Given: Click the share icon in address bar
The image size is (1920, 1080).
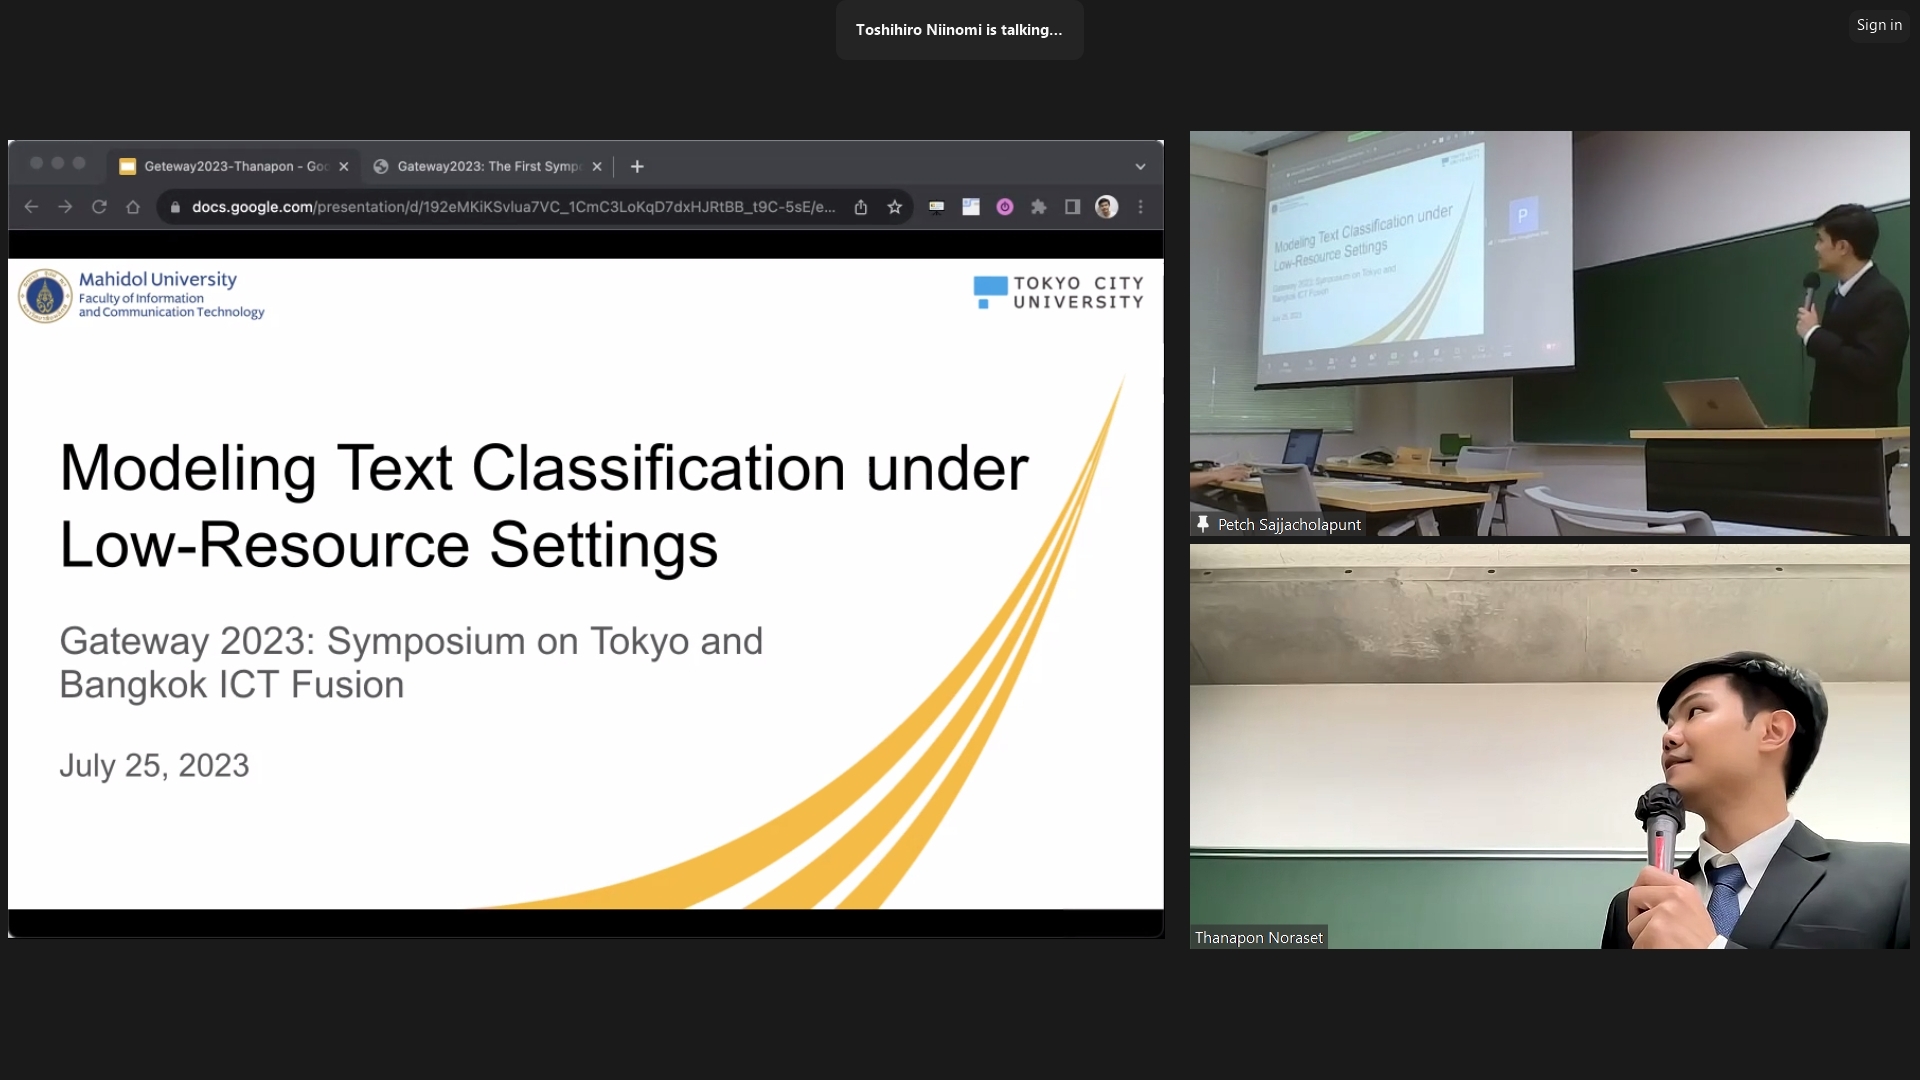Looking at the screenshot, I should coord(861,207).
